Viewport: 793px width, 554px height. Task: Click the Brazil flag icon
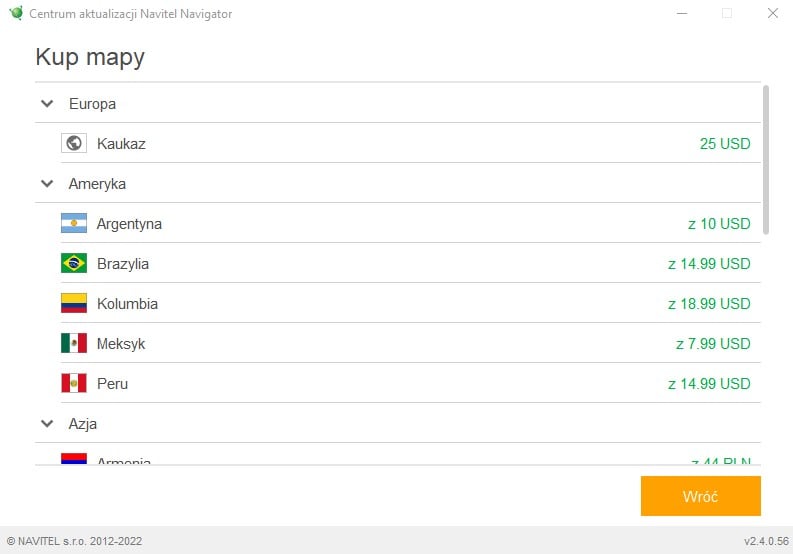74,263
